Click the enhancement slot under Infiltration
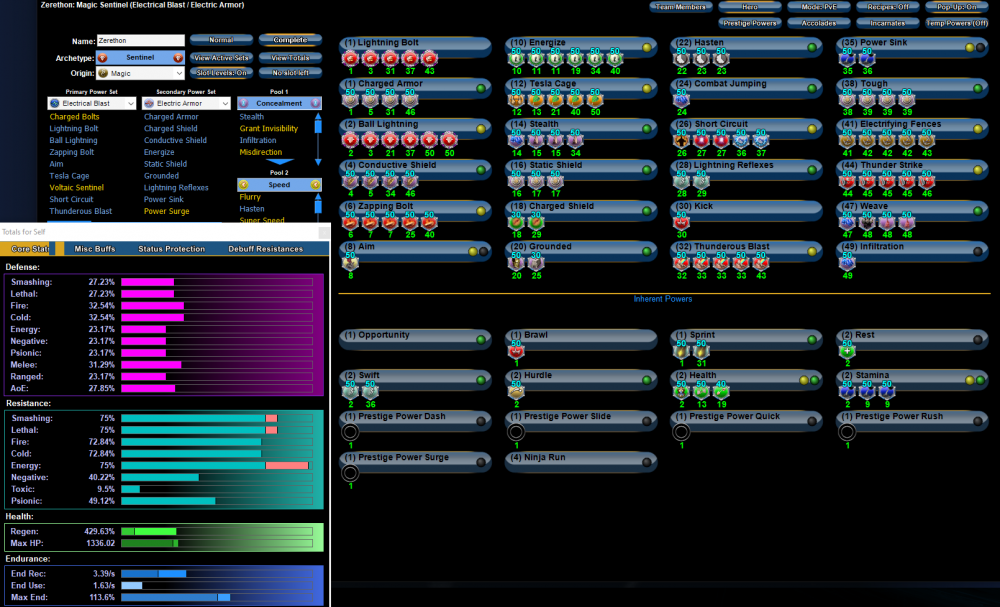The height and width of the screenshot is (607, 1000). pyautogui.click(x=848, y=262)
